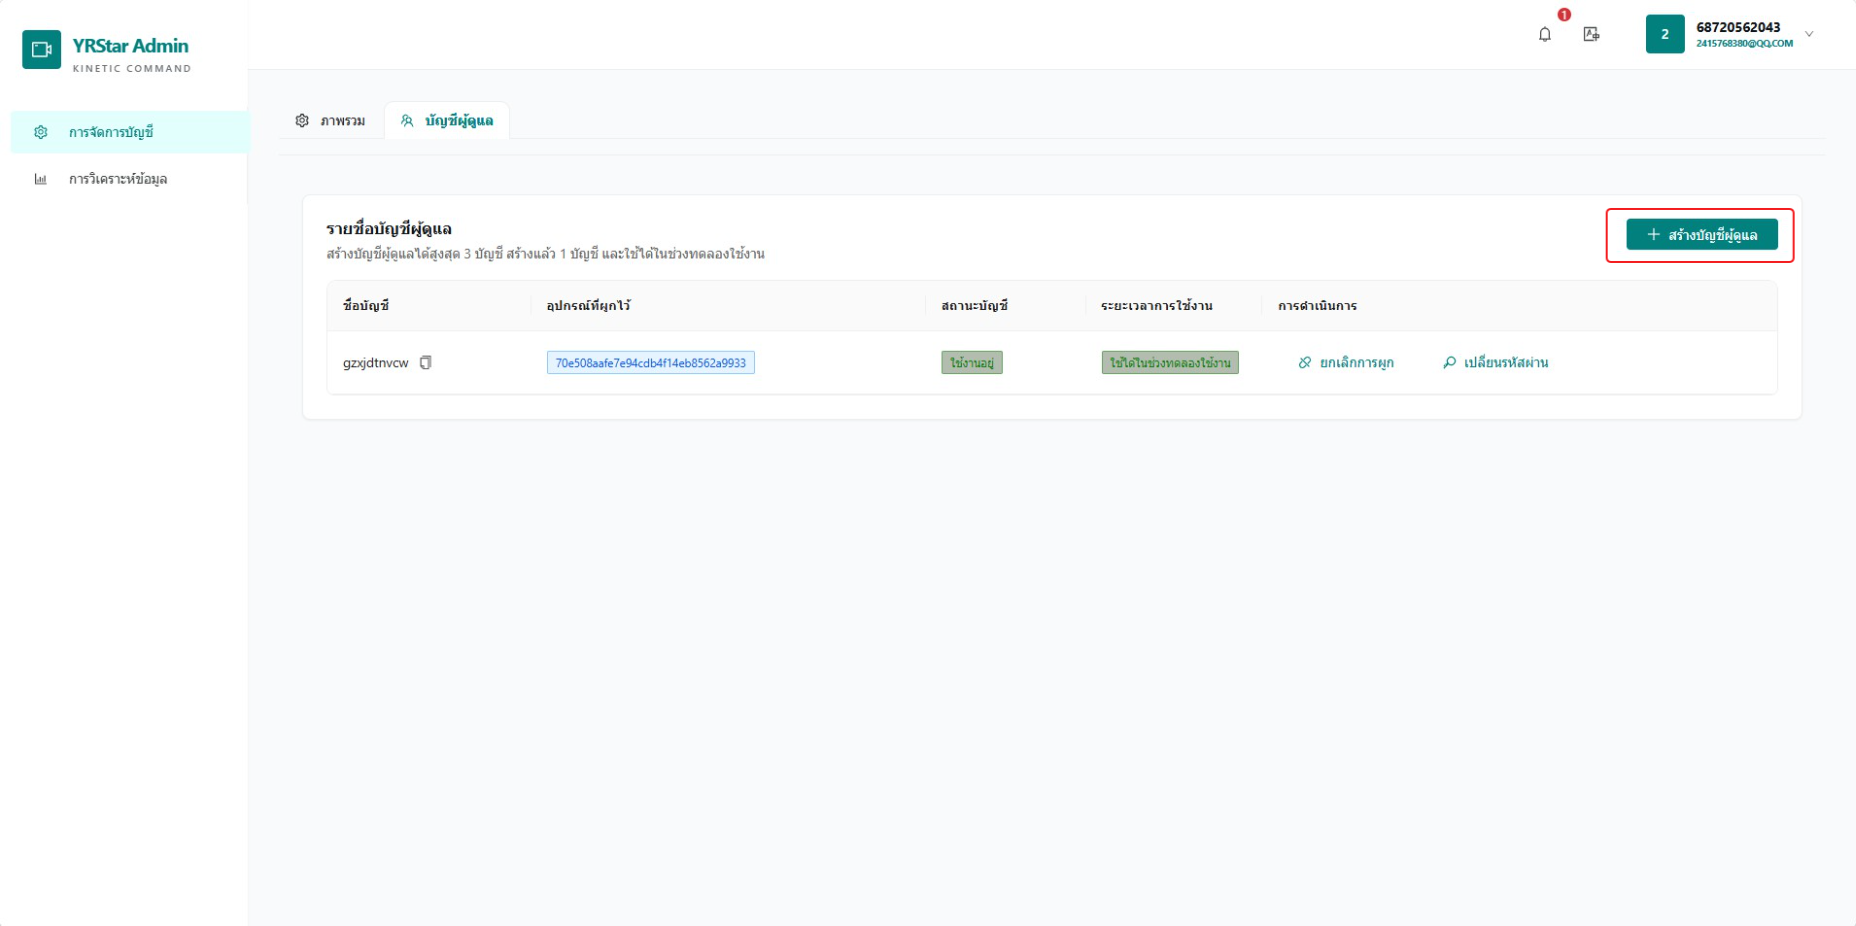Viewport: 1856px width, 926px height.
Task: Click the gear icon beside การจัดการบัญชี in the sidebar
Action: point(41,132)
